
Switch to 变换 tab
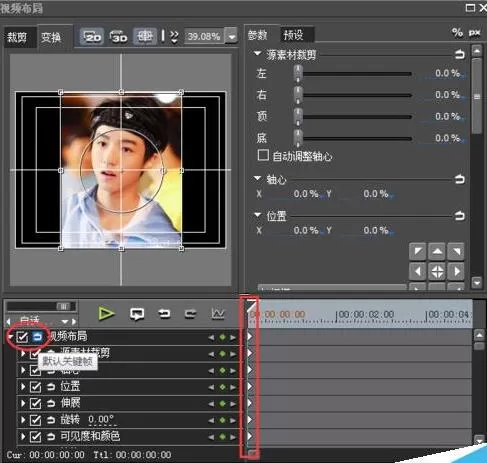pos(51,37)
